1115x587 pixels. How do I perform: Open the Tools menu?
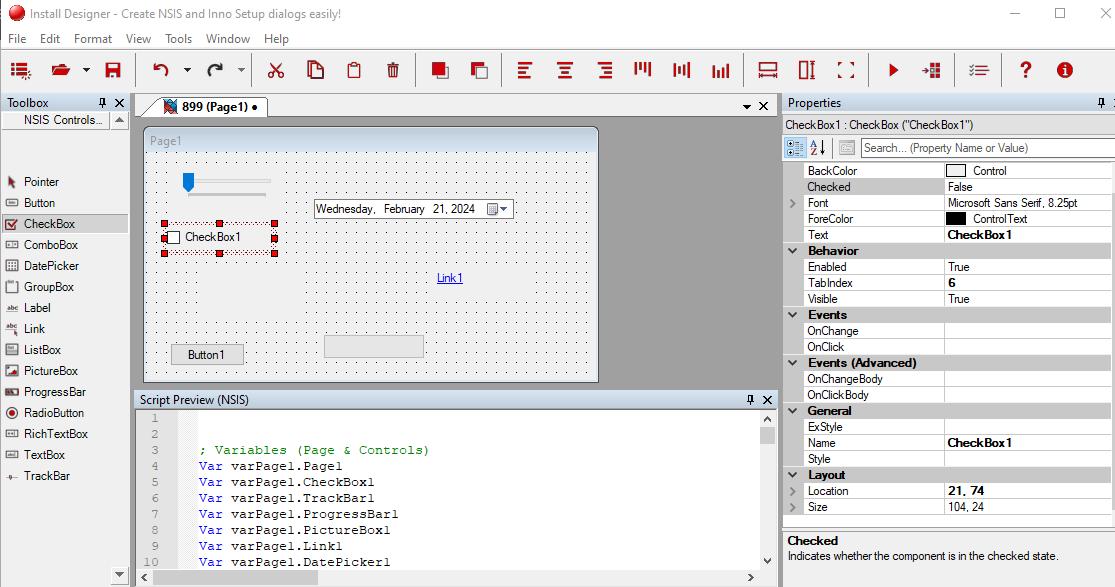pos(178,38)
